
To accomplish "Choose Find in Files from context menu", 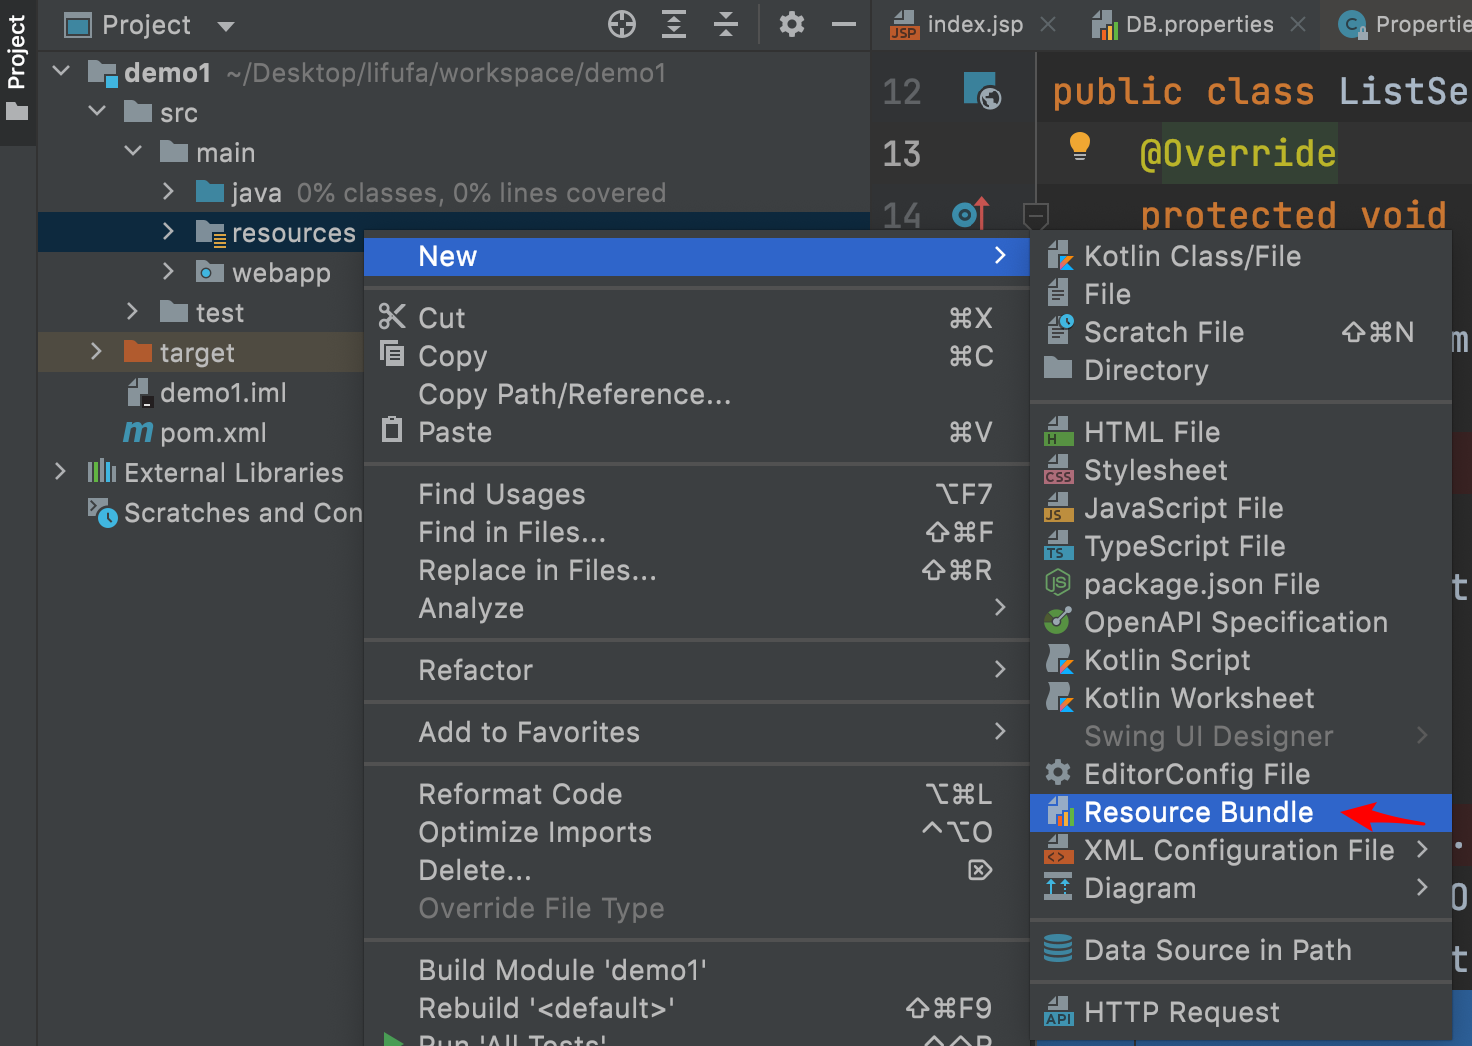I will click(x=512, y=532).
